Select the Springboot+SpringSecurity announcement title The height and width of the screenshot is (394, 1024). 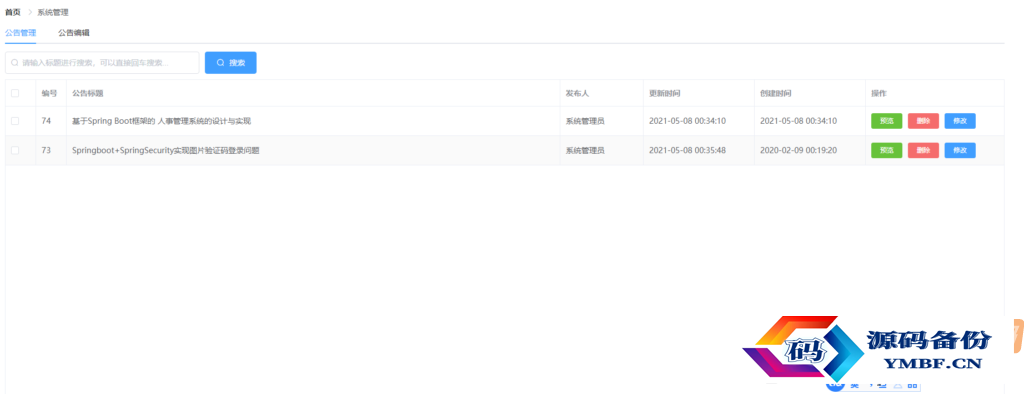pyautogui.click(x=165, y=150)
